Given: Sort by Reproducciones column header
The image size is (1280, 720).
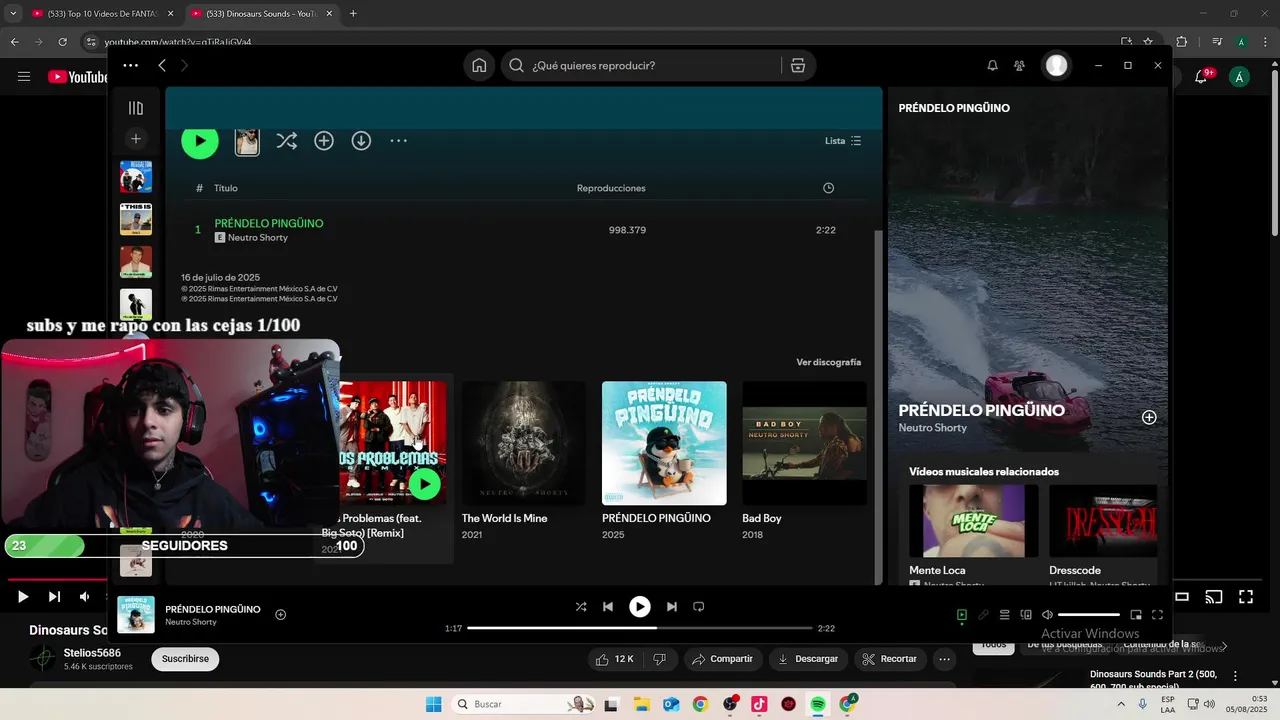Looking at the screenshot, I should 611,188.
